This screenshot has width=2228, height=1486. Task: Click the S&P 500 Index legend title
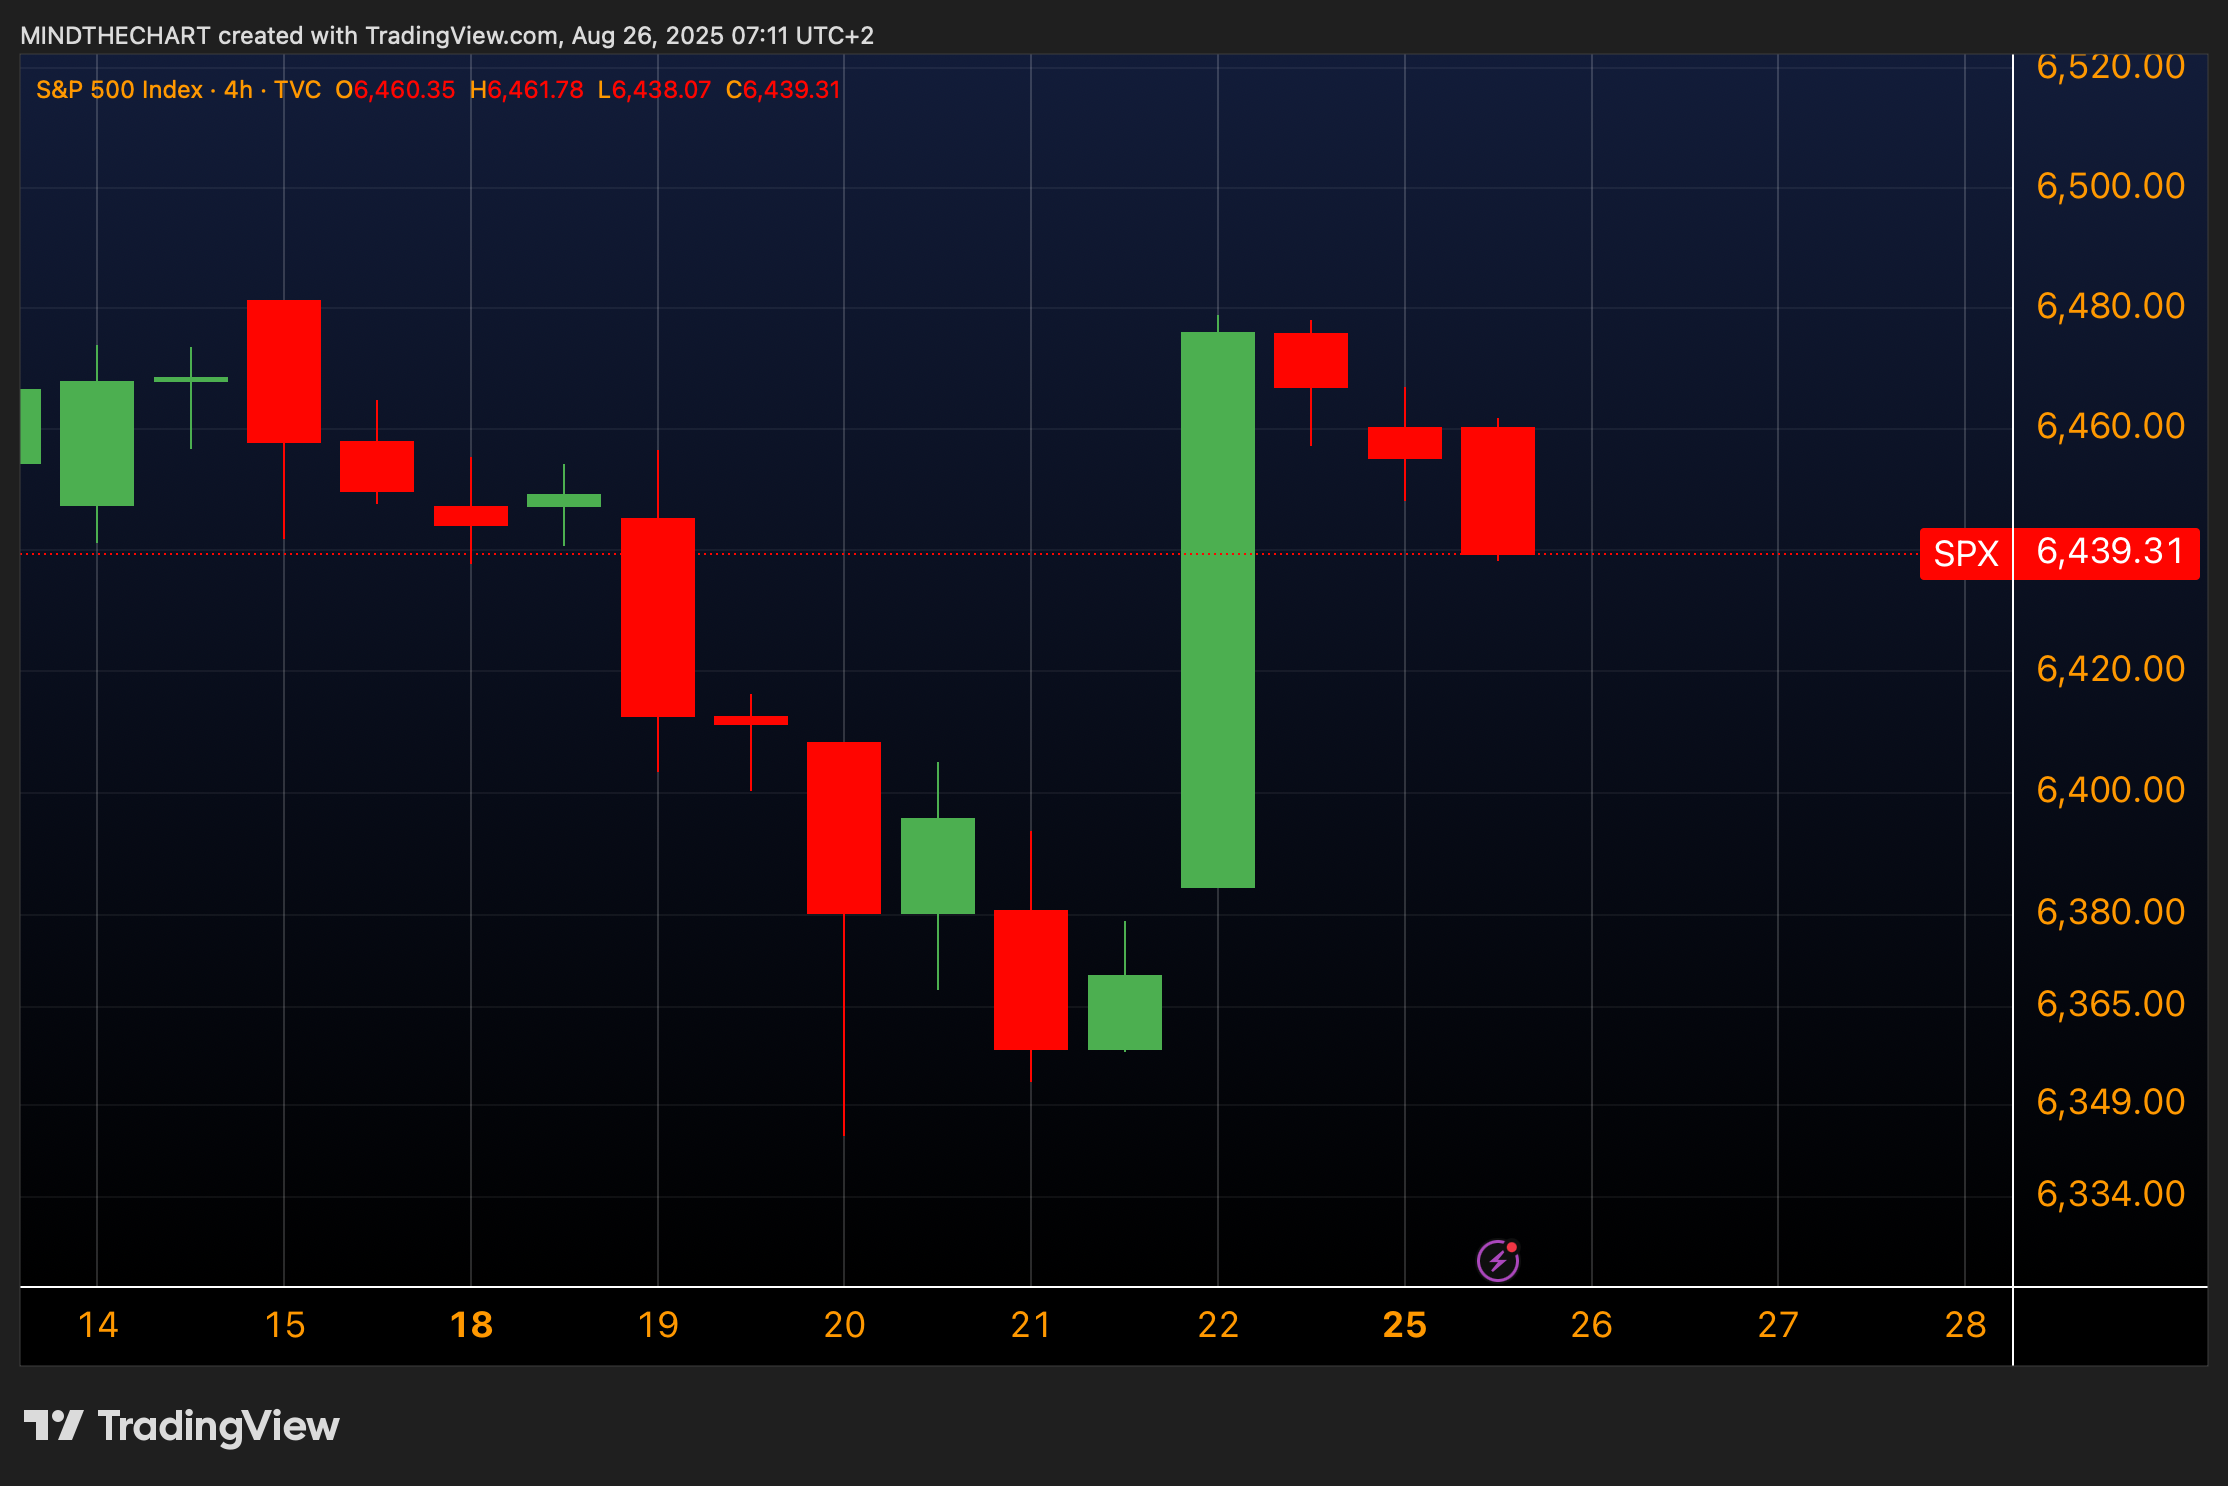pyautogui.click(x=119, y=90)
